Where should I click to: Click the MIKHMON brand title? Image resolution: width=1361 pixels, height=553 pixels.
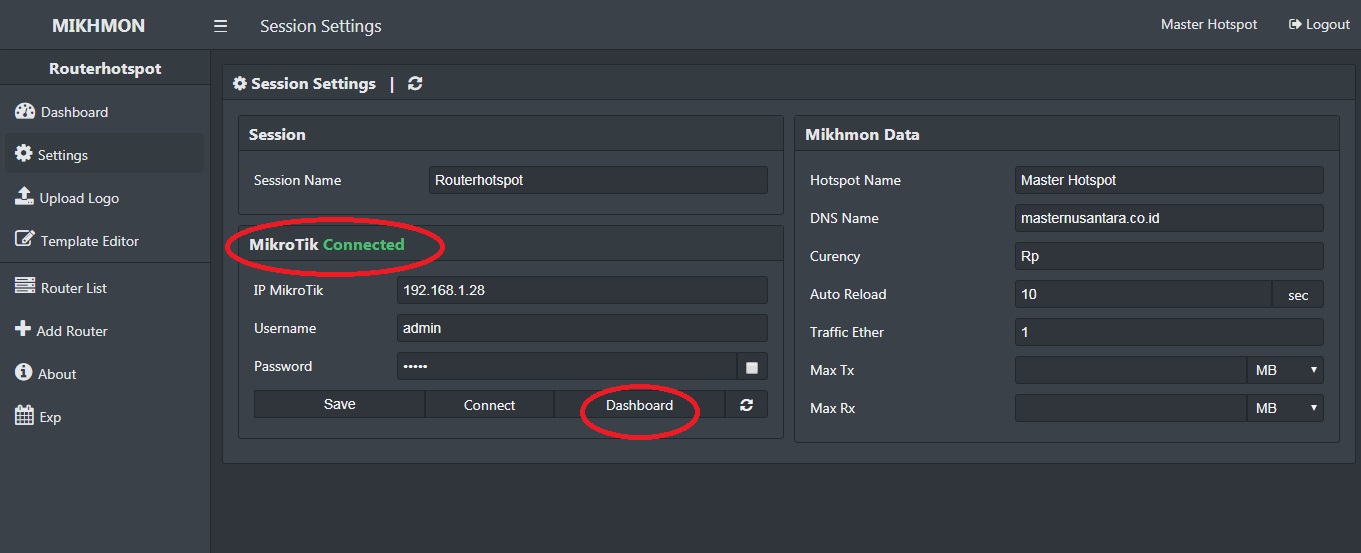(98, 25)
